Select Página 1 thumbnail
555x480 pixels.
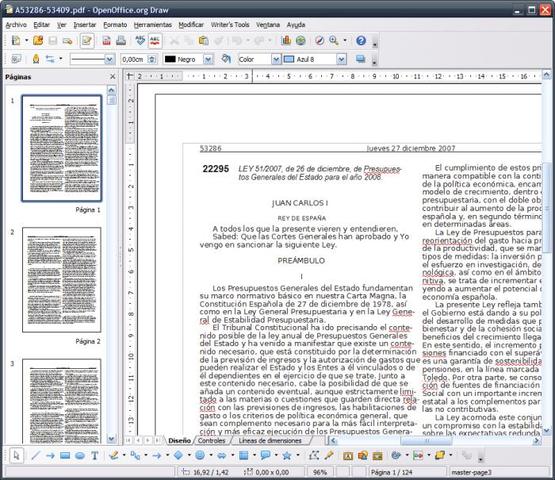point(62,148)
